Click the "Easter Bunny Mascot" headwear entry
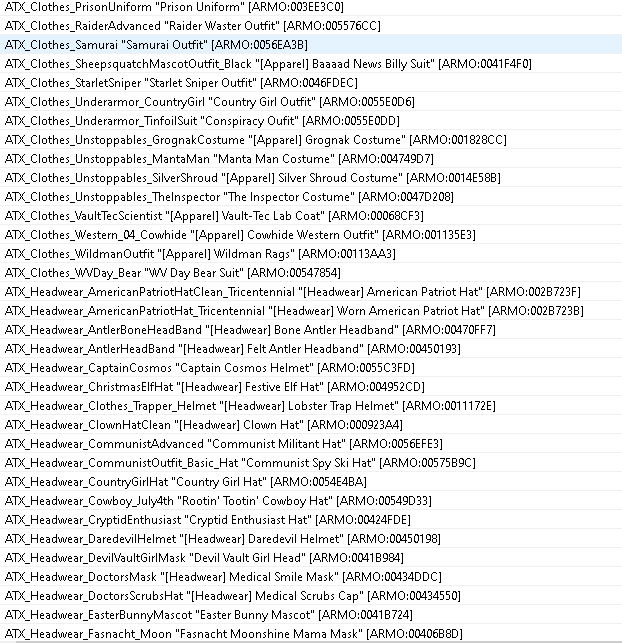This screenshot has width=622, height=643. (311, 614)
